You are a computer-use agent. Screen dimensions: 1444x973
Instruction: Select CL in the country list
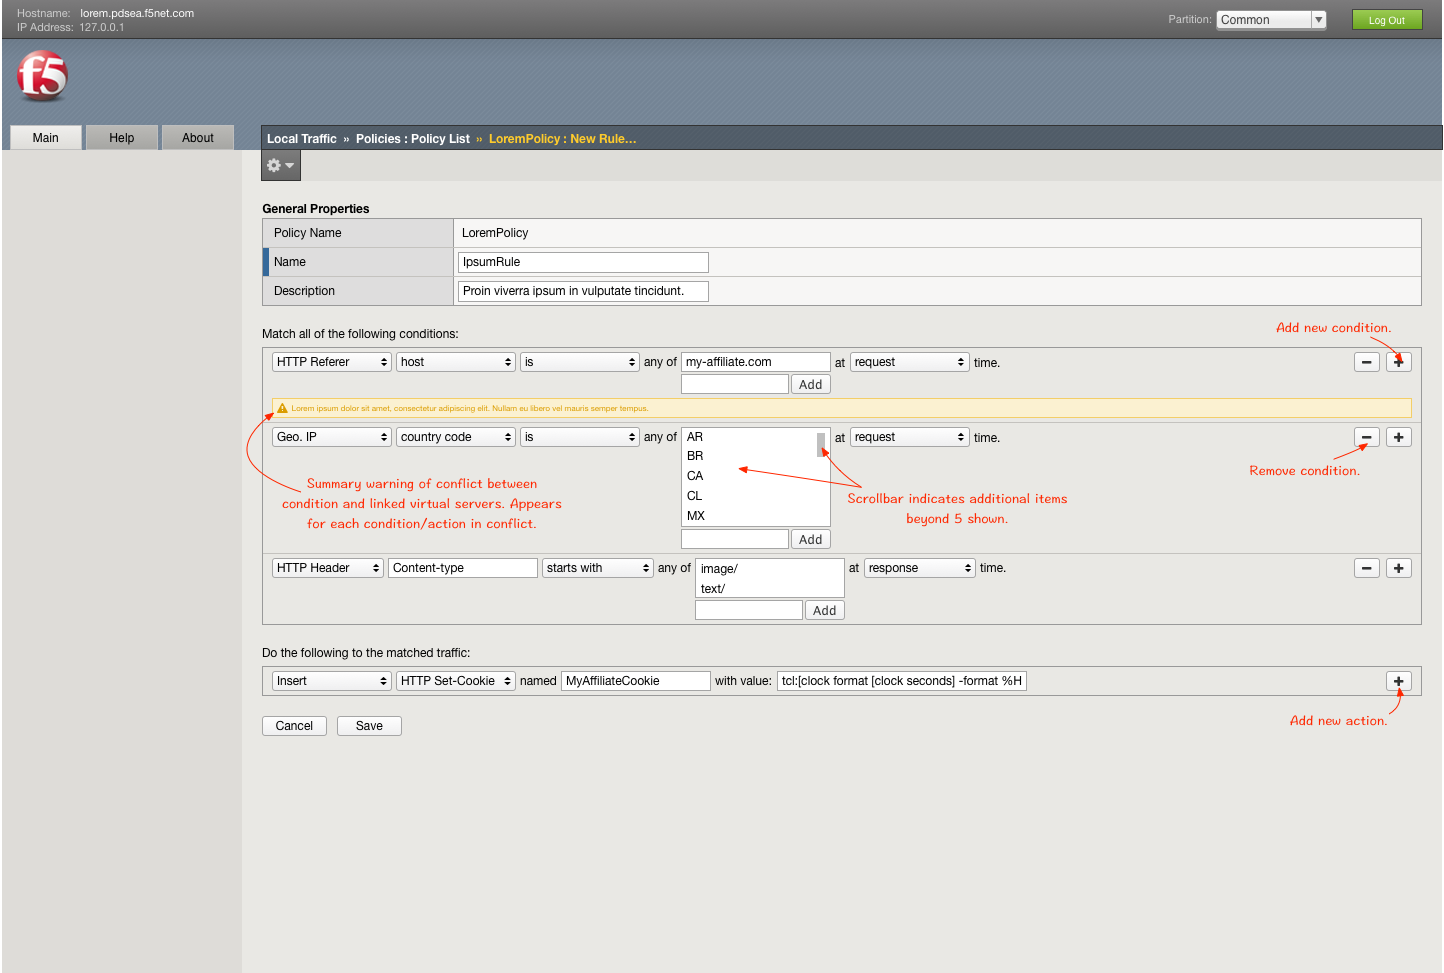[x=695, y=496]
